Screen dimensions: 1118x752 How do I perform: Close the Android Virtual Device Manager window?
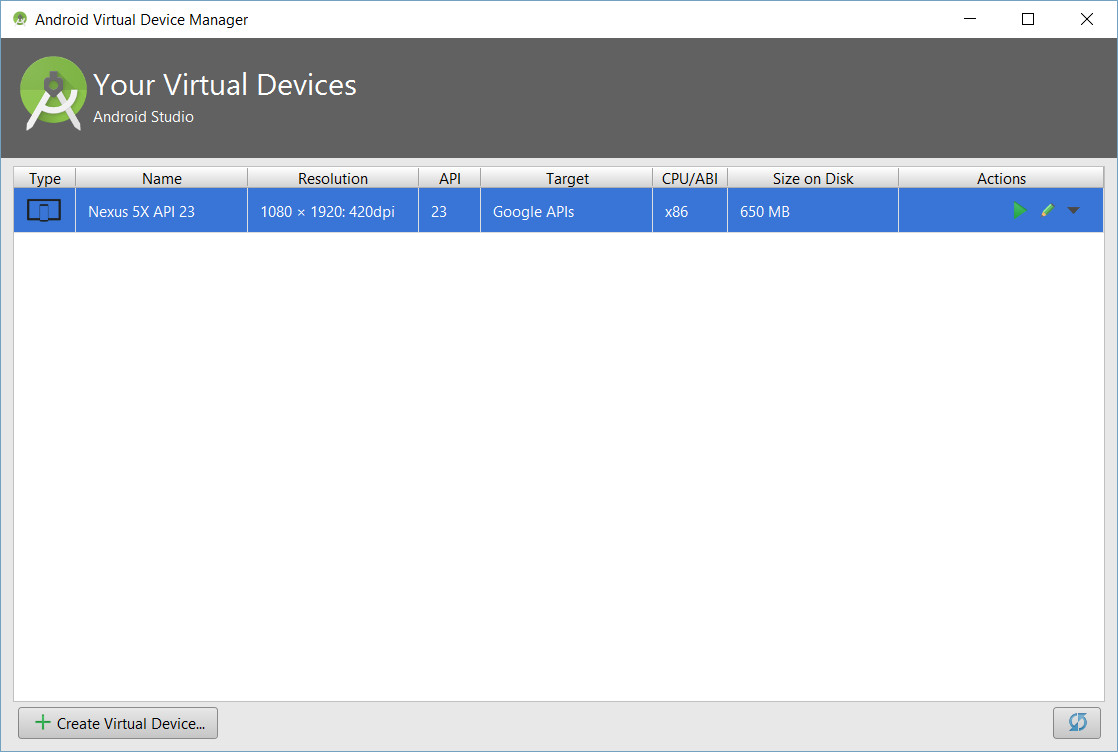point(1087,19)
